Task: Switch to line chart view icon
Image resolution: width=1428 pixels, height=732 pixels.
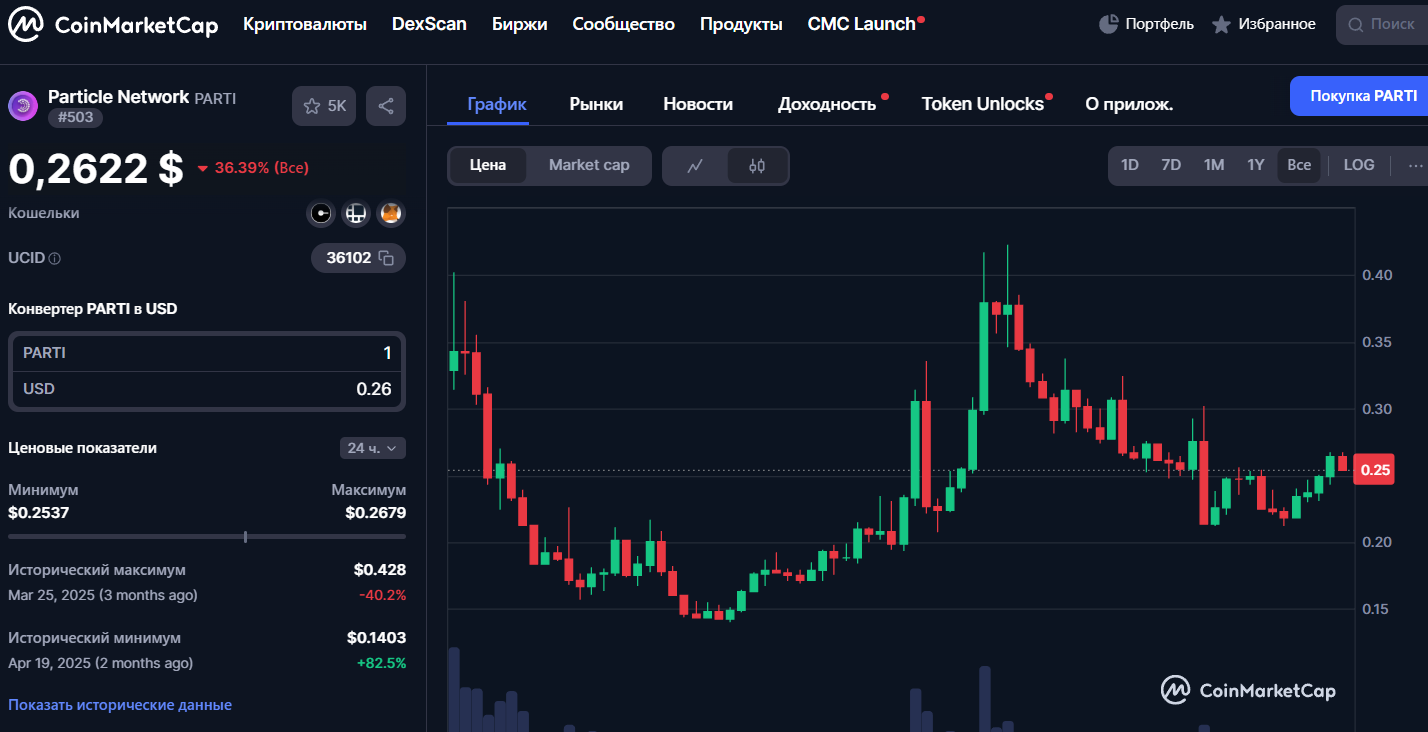Action: 696,166
